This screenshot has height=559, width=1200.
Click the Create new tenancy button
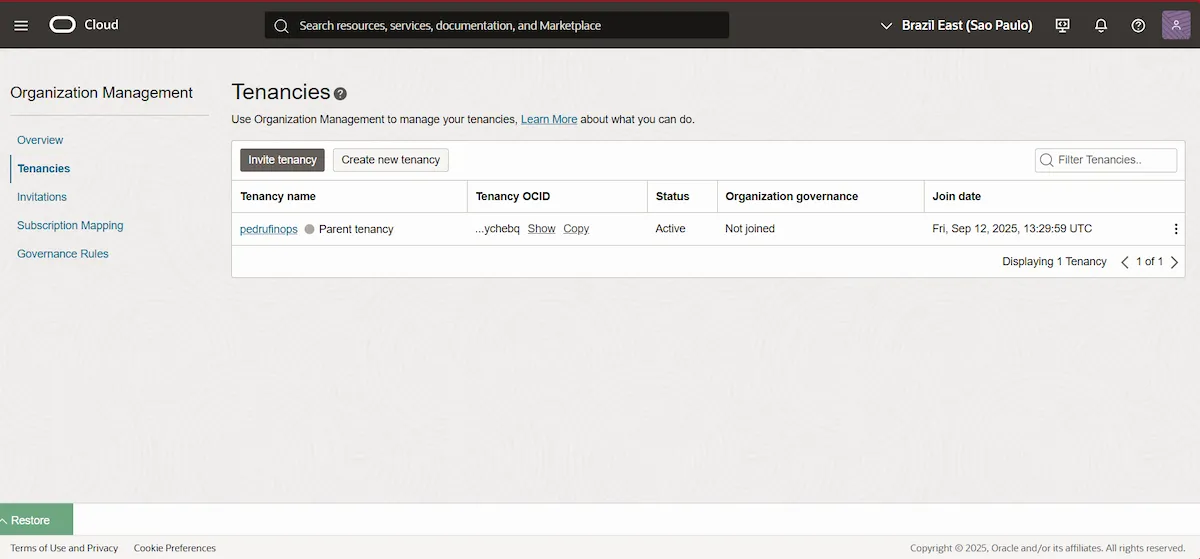click(391, 160)
